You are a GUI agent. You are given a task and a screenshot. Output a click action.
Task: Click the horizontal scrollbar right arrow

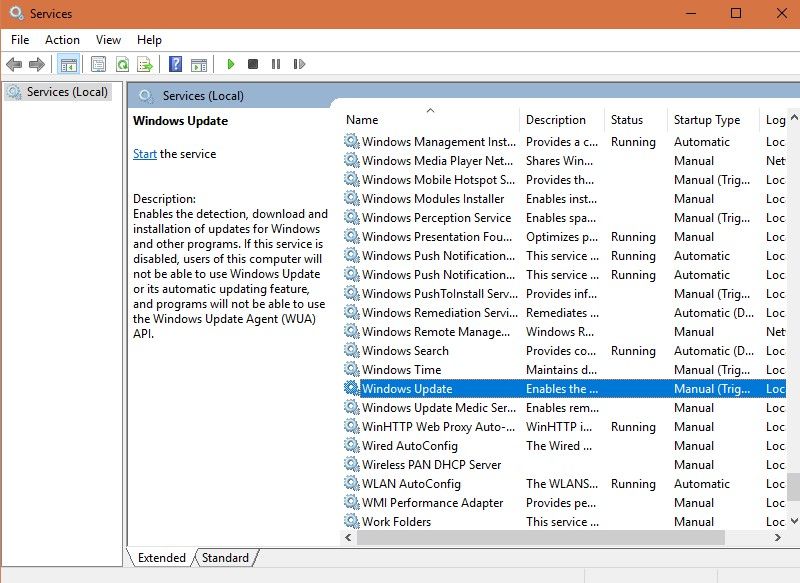(x=778, y=538)
